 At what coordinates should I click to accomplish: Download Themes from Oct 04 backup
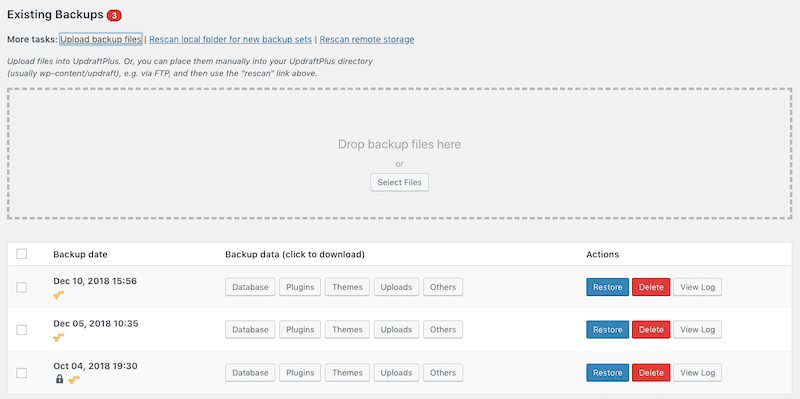point(347,372)
